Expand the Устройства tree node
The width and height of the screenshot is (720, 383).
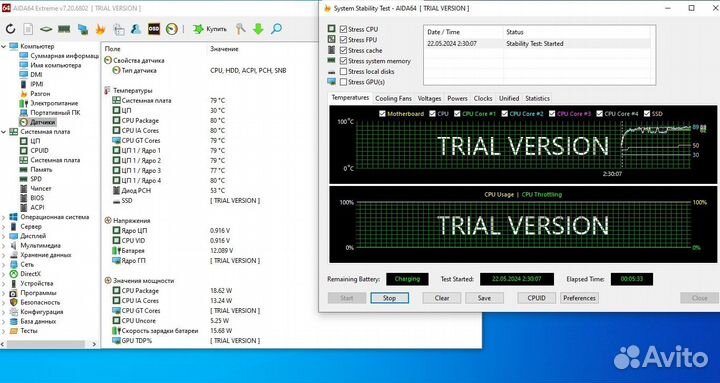4,283
